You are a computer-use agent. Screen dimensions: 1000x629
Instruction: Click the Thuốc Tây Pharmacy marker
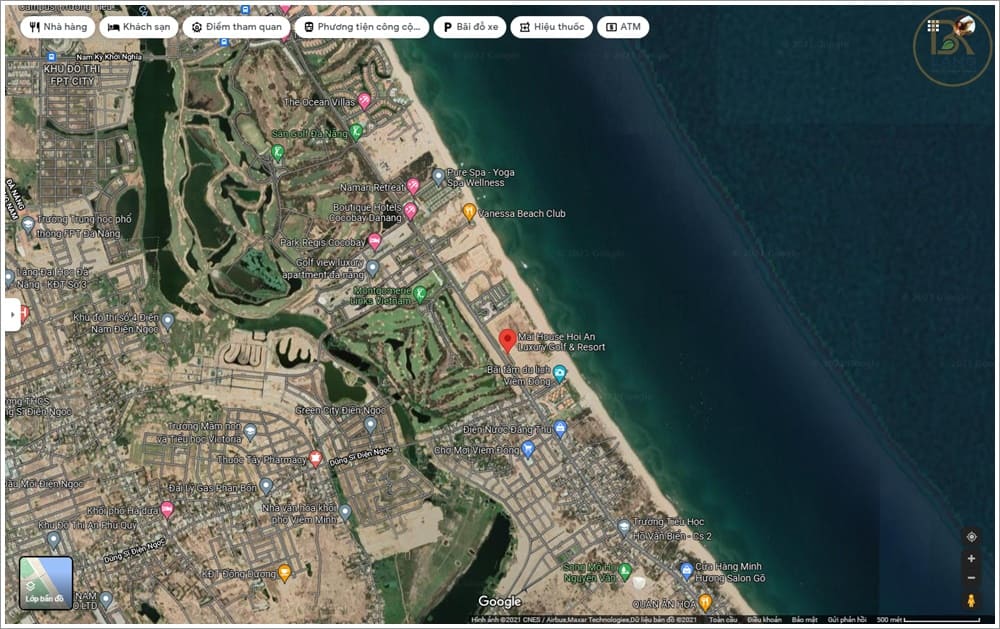315,457
